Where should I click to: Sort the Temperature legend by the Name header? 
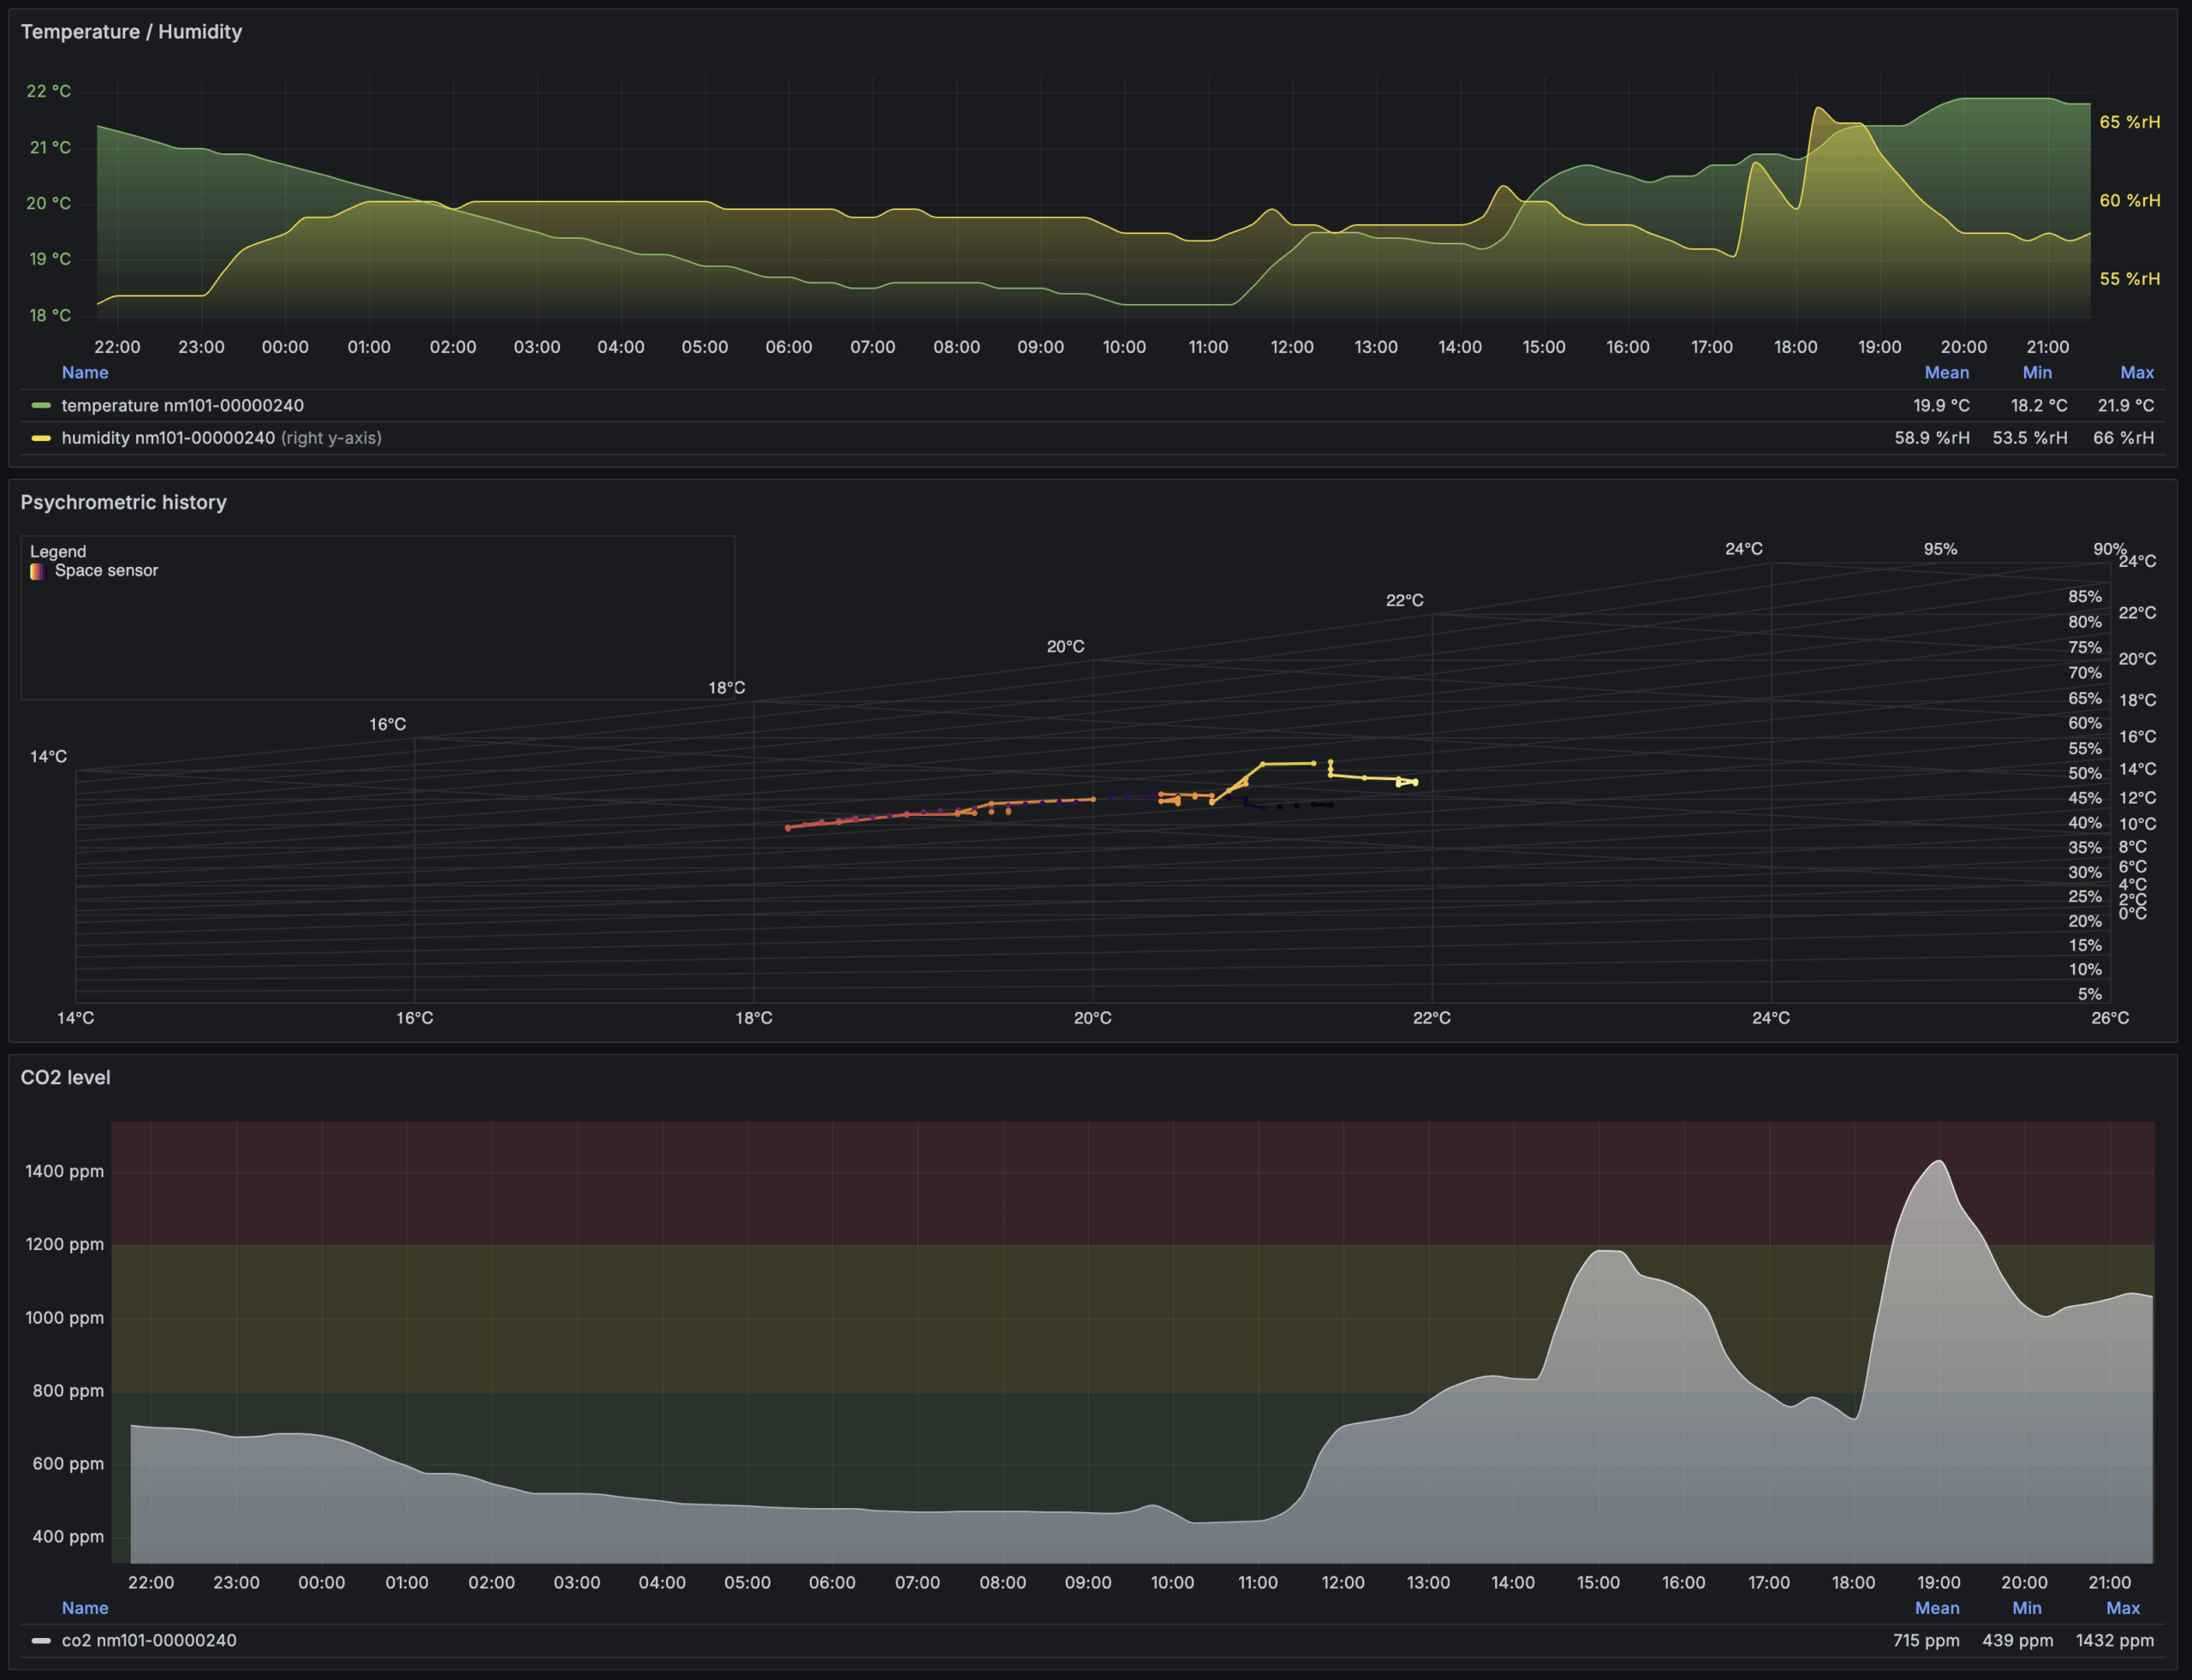(x=85, y=372)
